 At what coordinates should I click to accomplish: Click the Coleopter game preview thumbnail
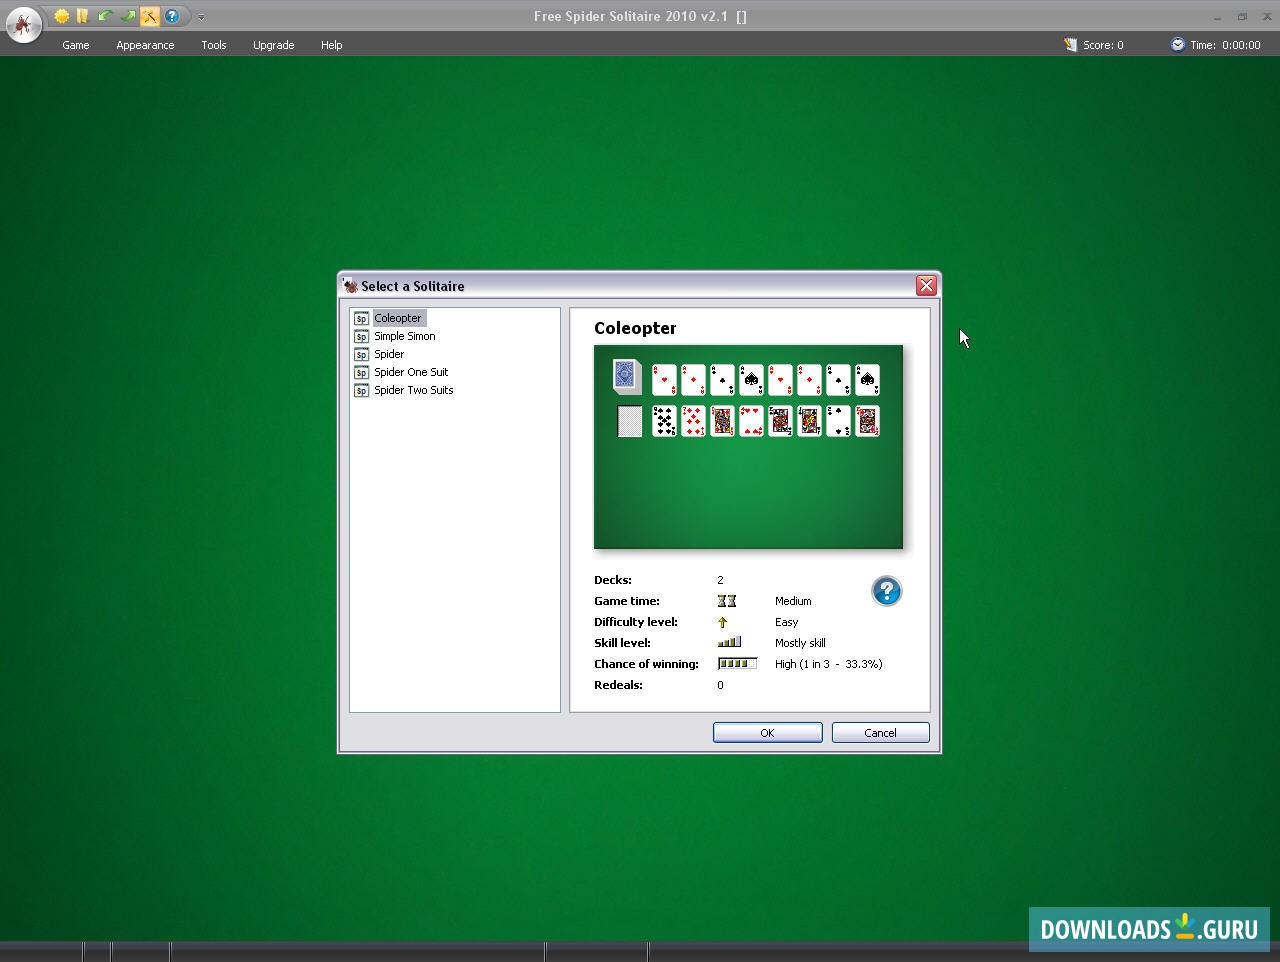[x=748, y=446]
